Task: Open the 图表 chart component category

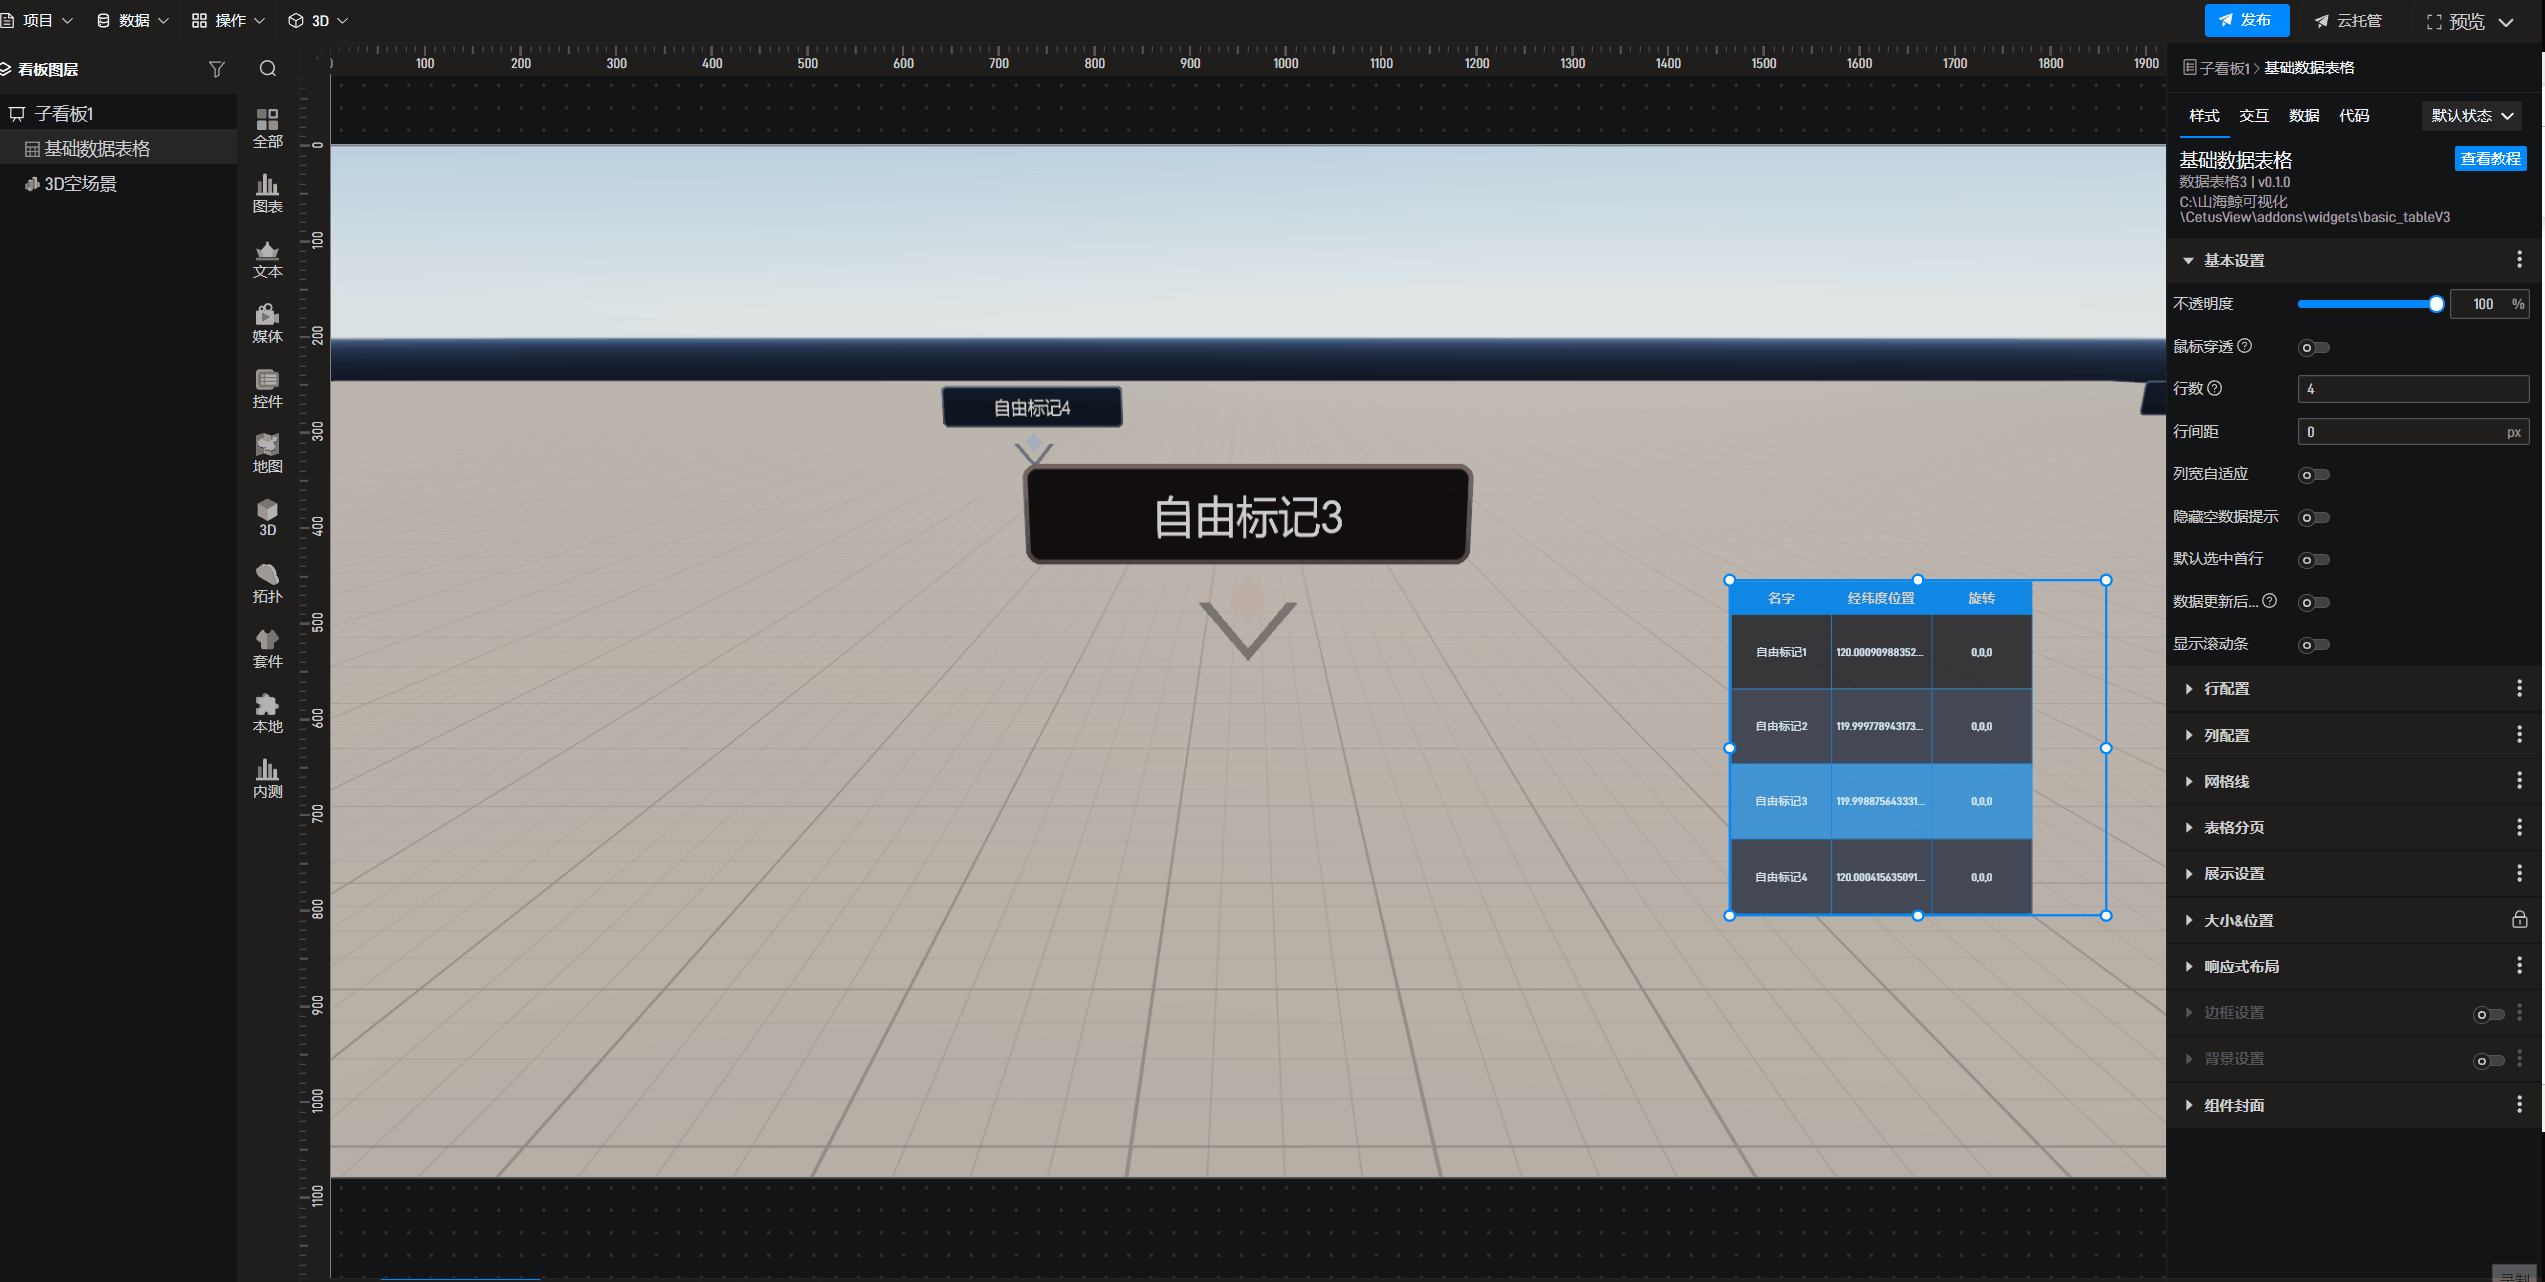Action: 267,193
